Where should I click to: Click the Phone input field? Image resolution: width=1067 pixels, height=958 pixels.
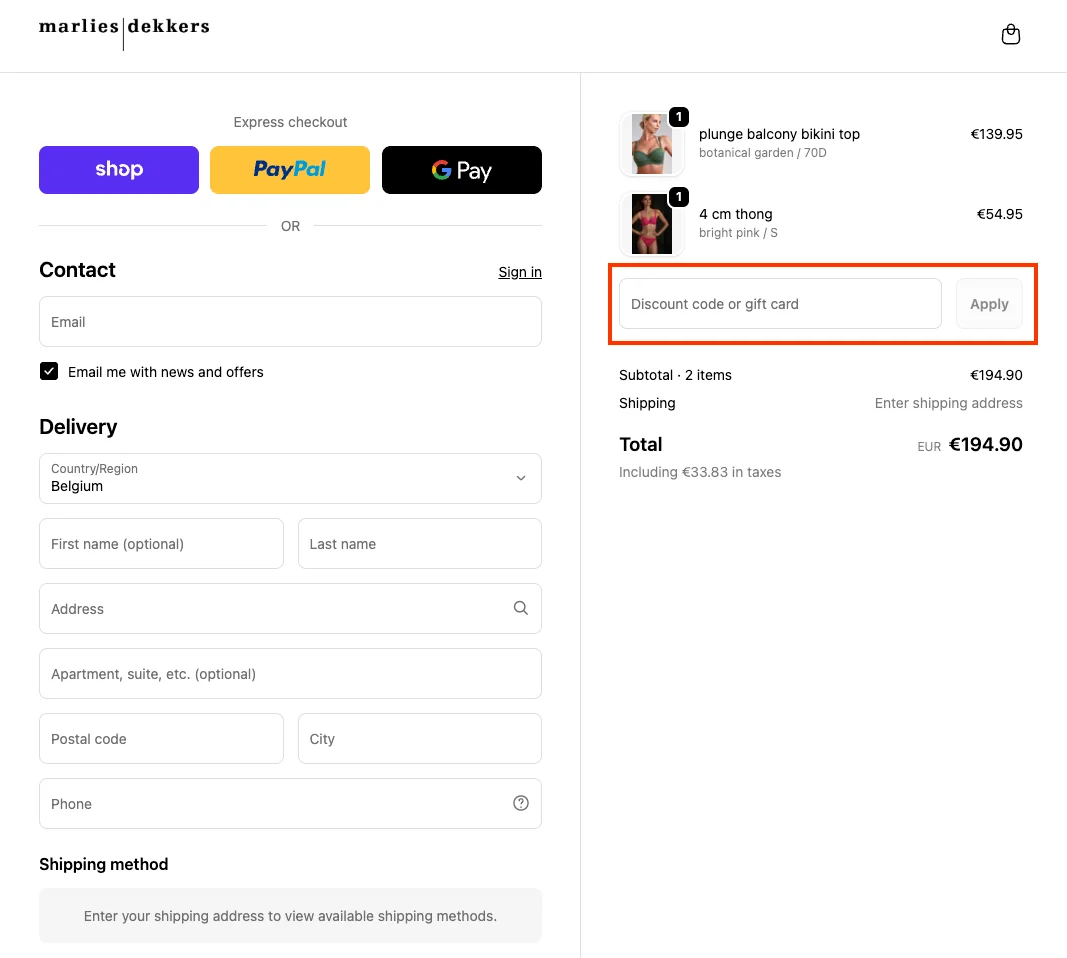click(291, 804)
